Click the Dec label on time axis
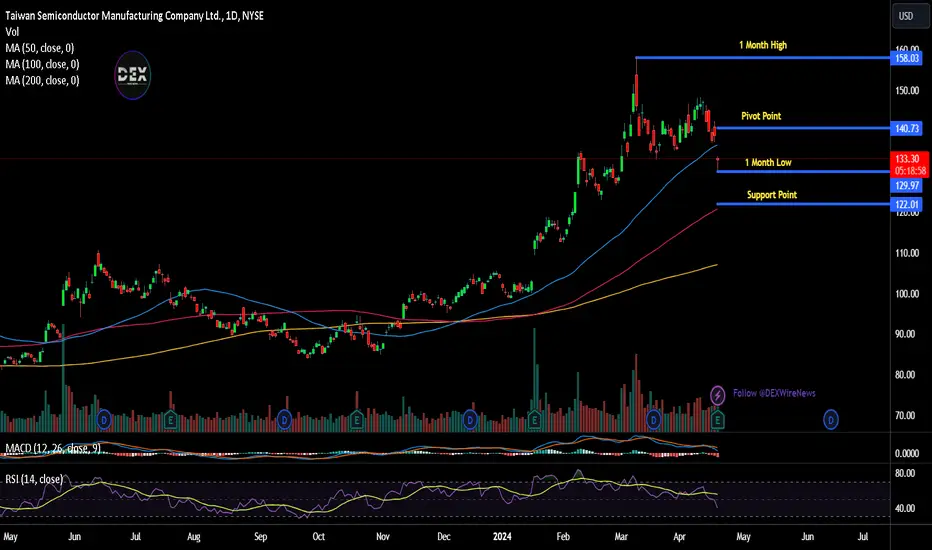The width and height of the screenshot is (932, 550). [443, 537]
